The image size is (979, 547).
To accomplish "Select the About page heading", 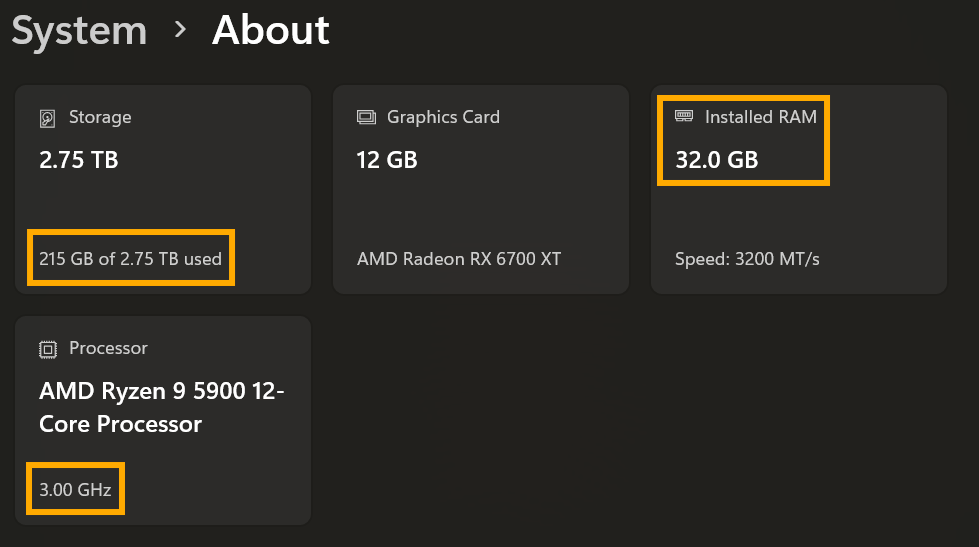I will (x=270, y=31).
